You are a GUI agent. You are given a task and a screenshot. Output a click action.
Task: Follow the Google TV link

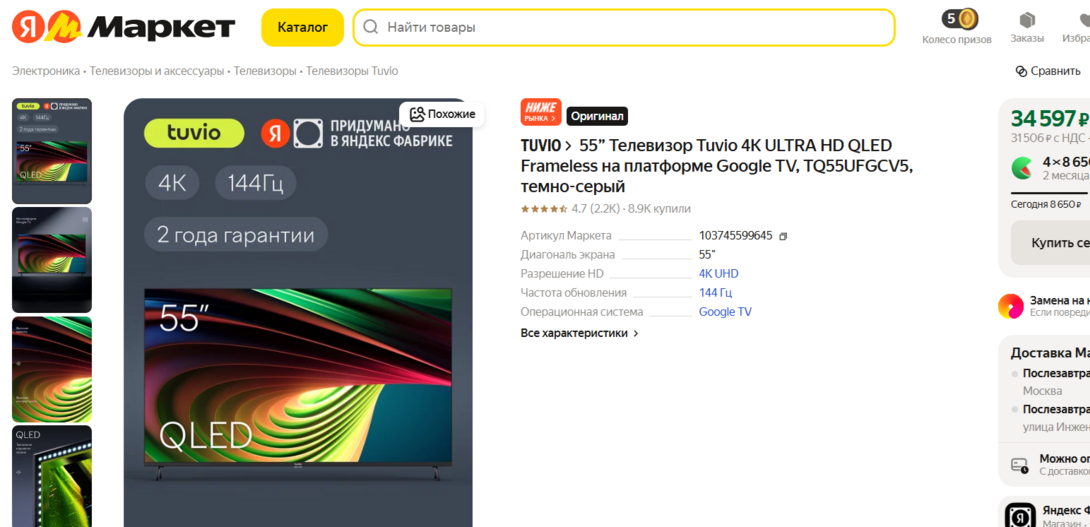click(725, 312)
